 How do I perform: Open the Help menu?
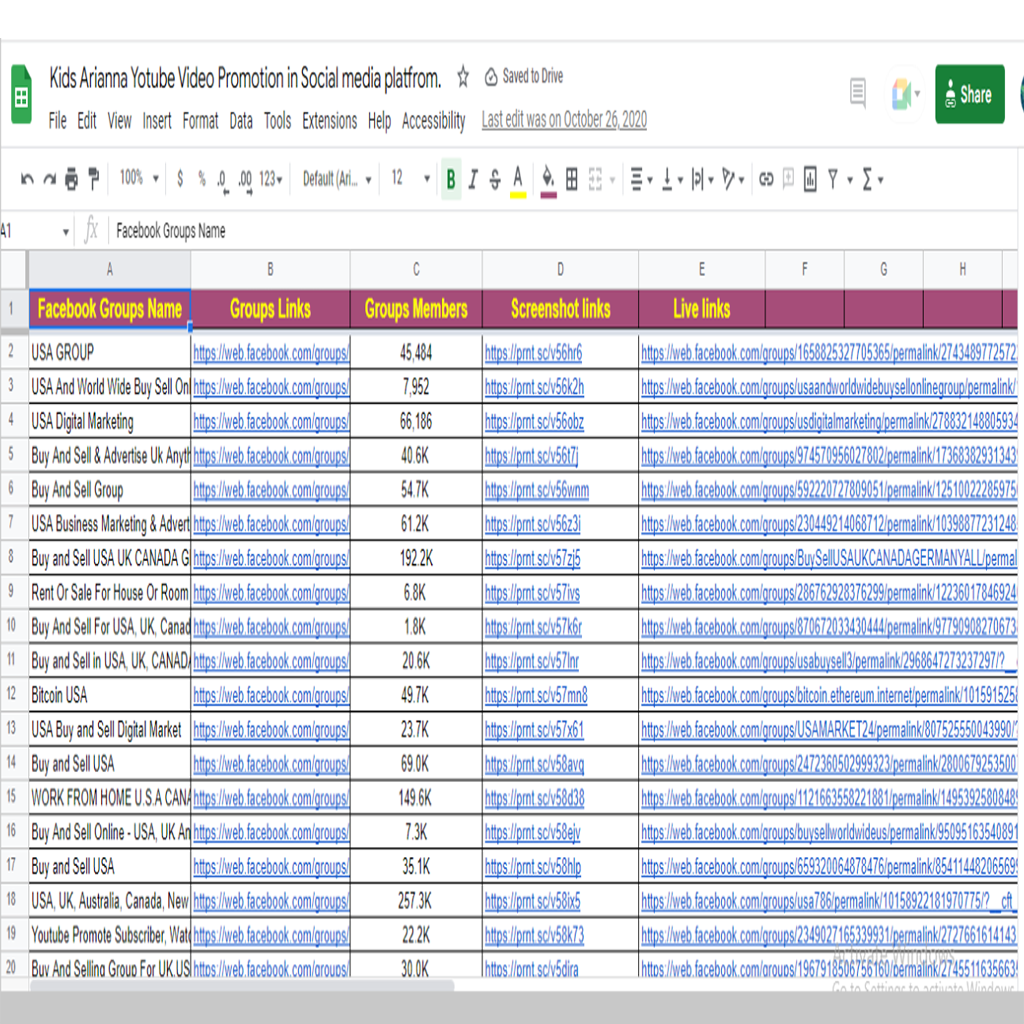coord(379,121)
